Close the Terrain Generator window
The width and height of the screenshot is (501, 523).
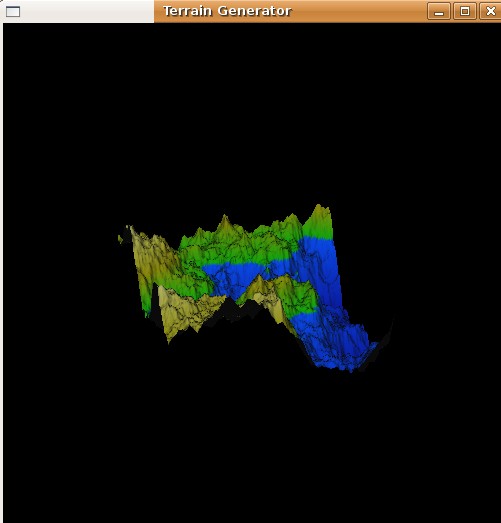[x=490, y=11]
